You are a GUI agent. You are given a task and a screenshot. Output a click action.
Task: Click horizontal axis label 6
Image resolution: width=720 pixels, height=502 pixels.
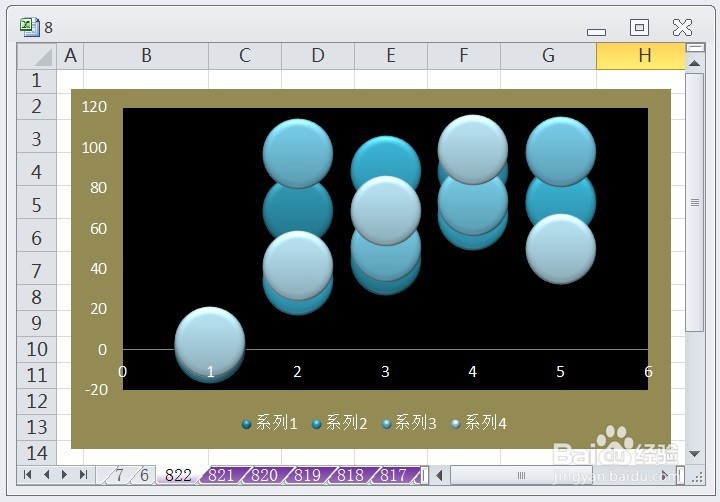(648, 372)
